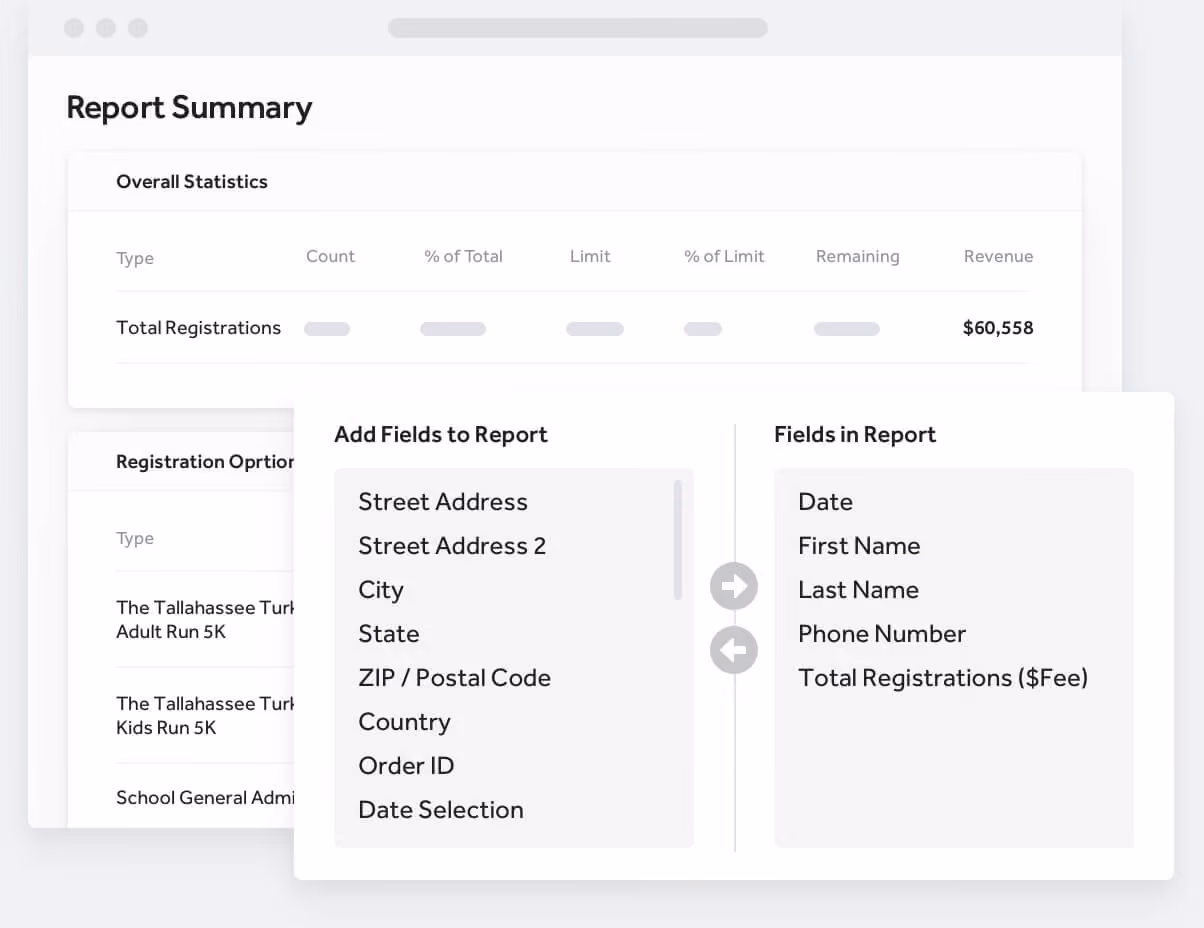Image resolution: width=1204 pixels, height=928 pixels.
Task: Click the Limit column header
Action: 590,256
